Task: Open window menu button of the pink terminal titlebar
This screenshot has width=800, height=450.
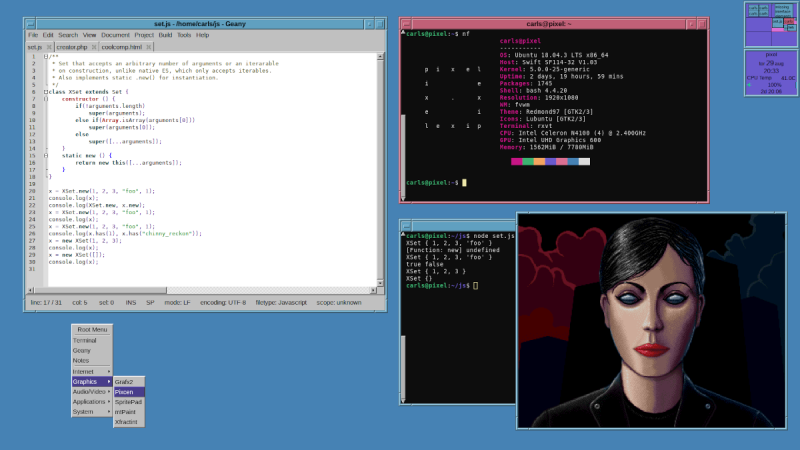Action: [407, 24]
